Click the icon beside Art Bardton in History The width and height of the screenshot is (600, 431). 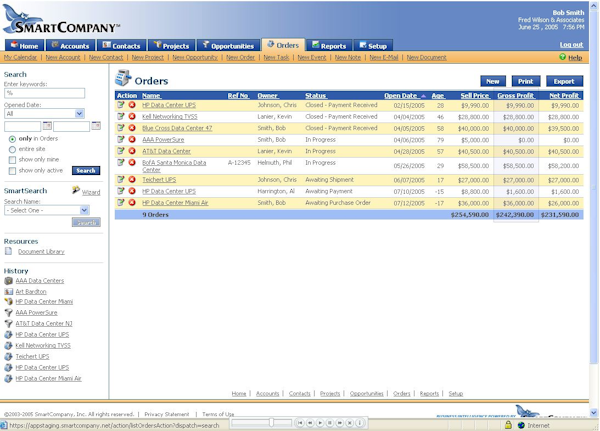pos(8,291)
